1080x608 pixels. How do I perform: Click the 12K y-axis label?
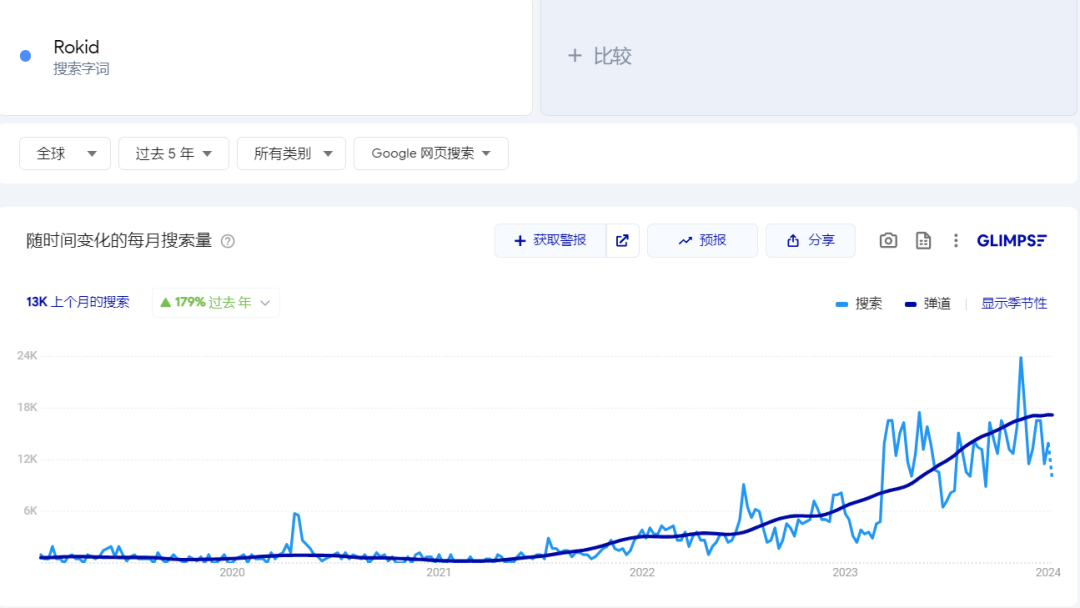(28, 459)
